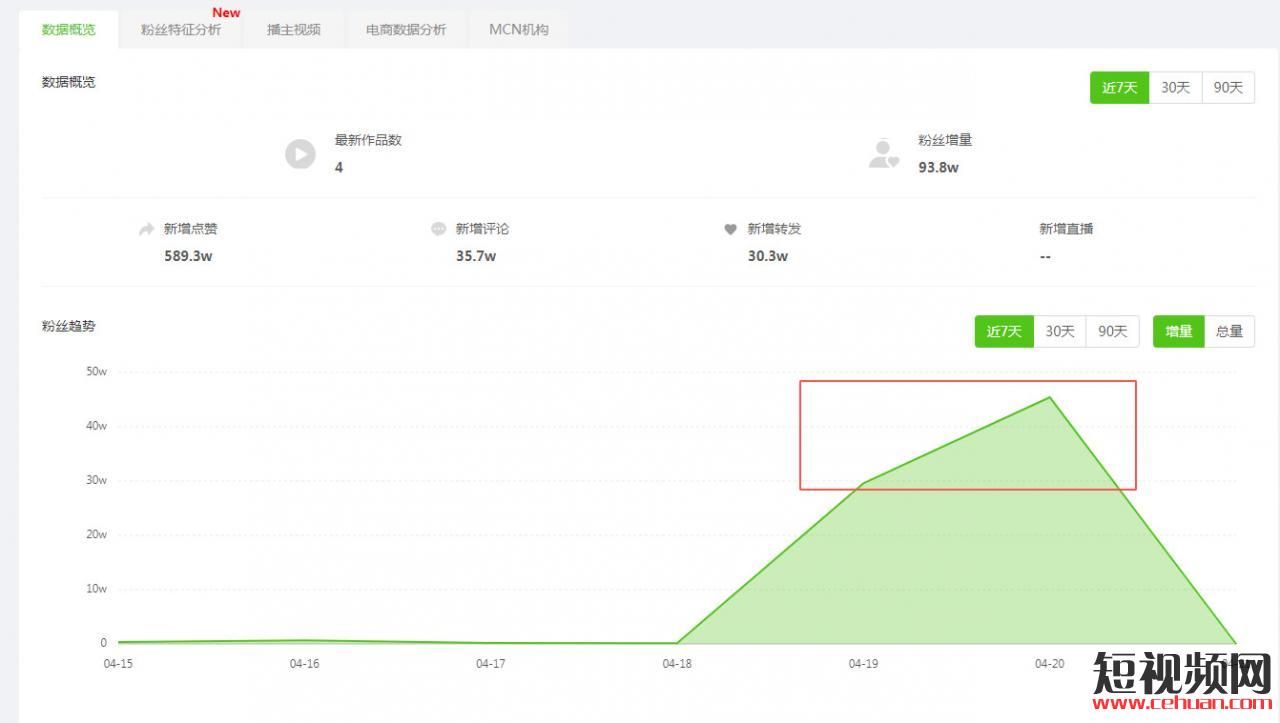Image resolution: width=1280 pixels, height=723 pixels.
Task: Click the follower icon beside 粉丝增量
Action: (883, 154)
